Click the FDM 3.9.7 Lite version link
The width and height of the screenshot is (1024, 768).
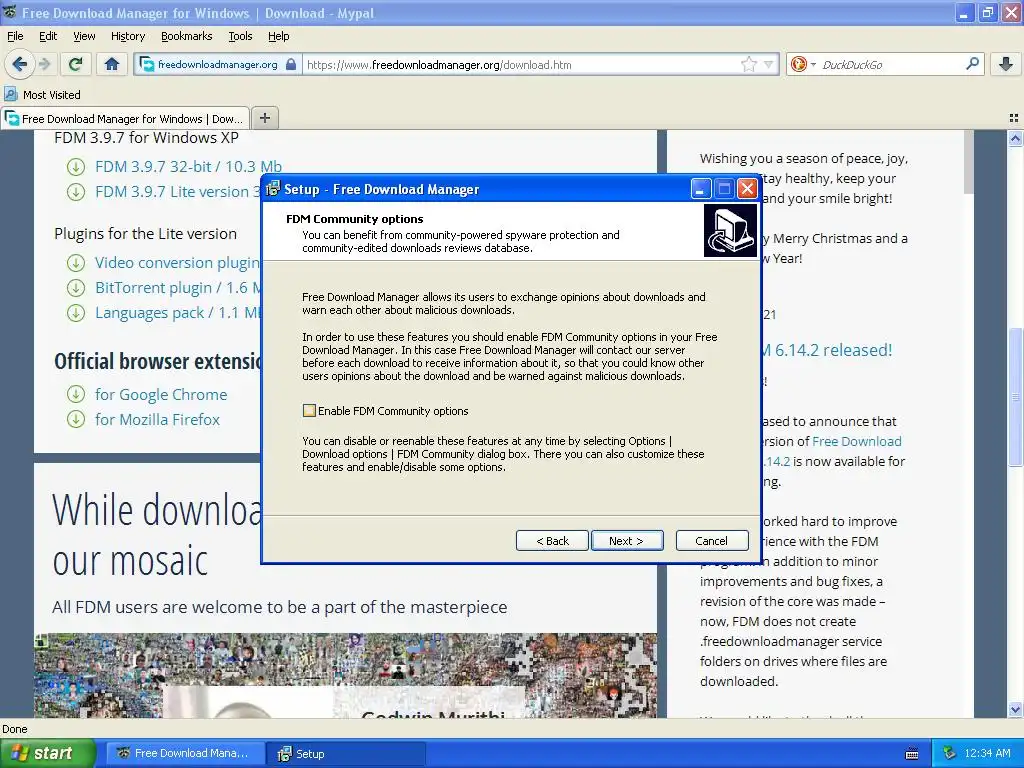point(178,191)
